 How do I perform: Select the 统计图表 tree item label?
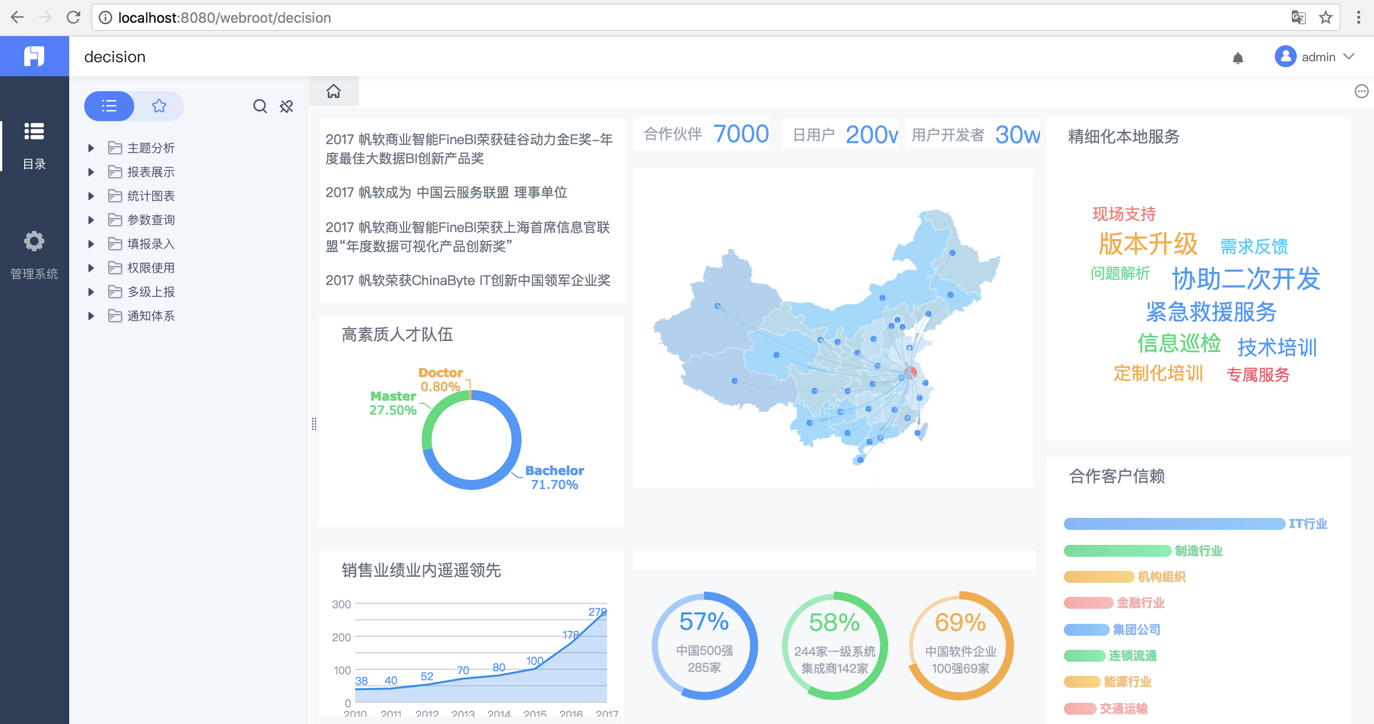coord(151,196)
